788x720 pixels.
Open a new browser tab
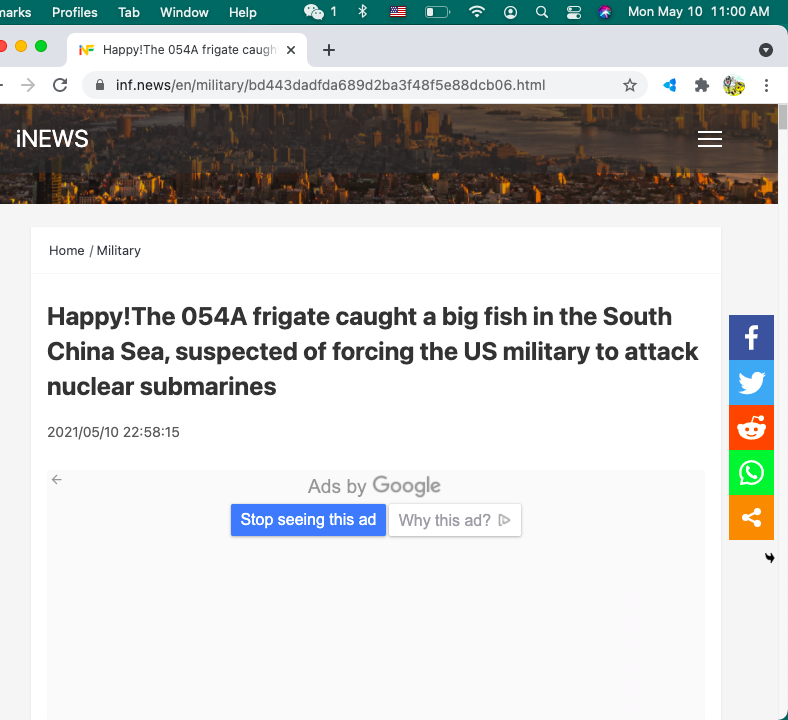[329, 50]
